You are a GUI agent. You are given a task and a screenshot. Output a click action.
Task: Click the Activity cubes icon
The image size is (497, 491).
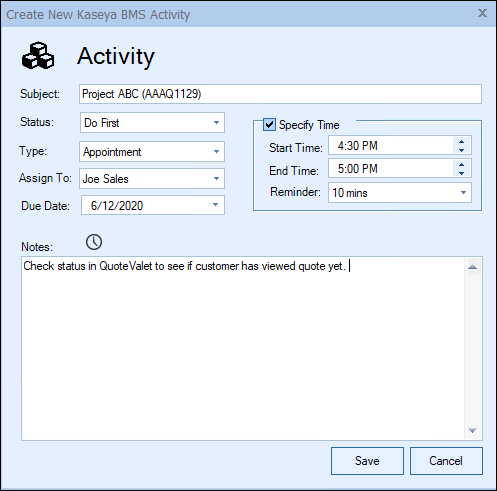tap(38, 55)
